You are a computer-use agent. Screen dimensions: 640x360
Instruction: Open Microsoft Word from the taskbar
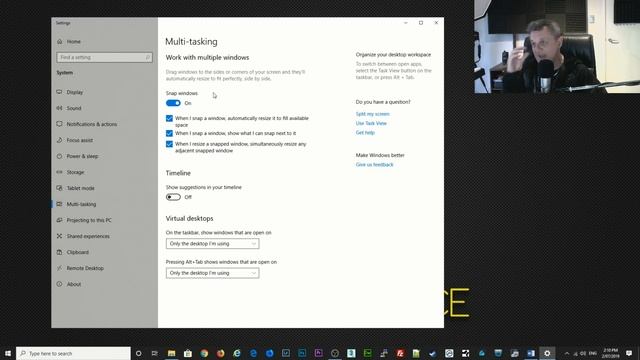[x=531, y=353]
